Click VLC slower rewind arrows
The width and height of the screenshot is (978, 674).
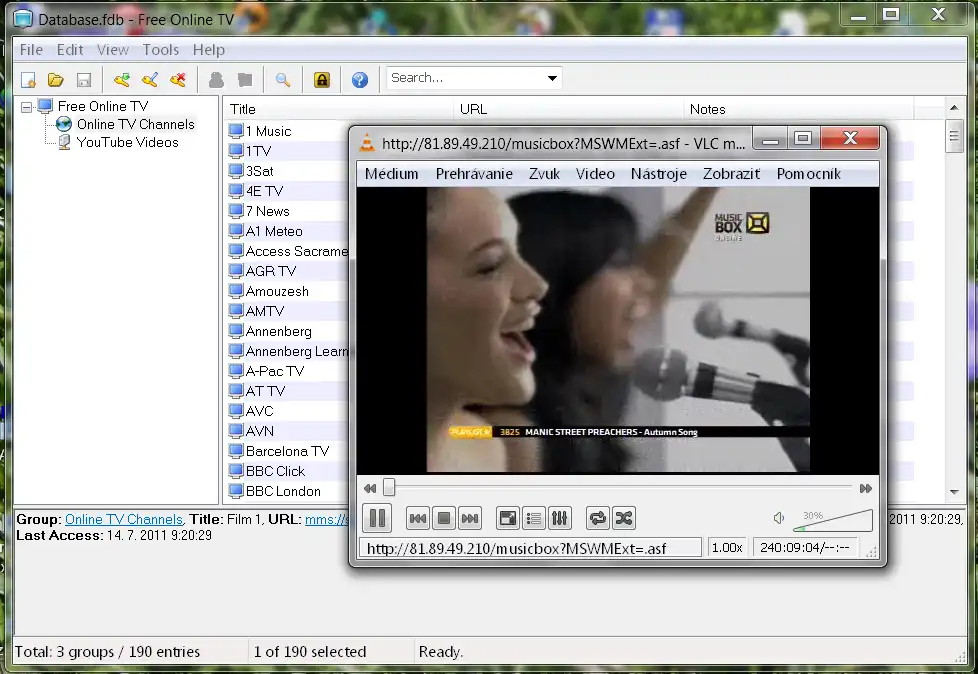(x=370, y=488)
